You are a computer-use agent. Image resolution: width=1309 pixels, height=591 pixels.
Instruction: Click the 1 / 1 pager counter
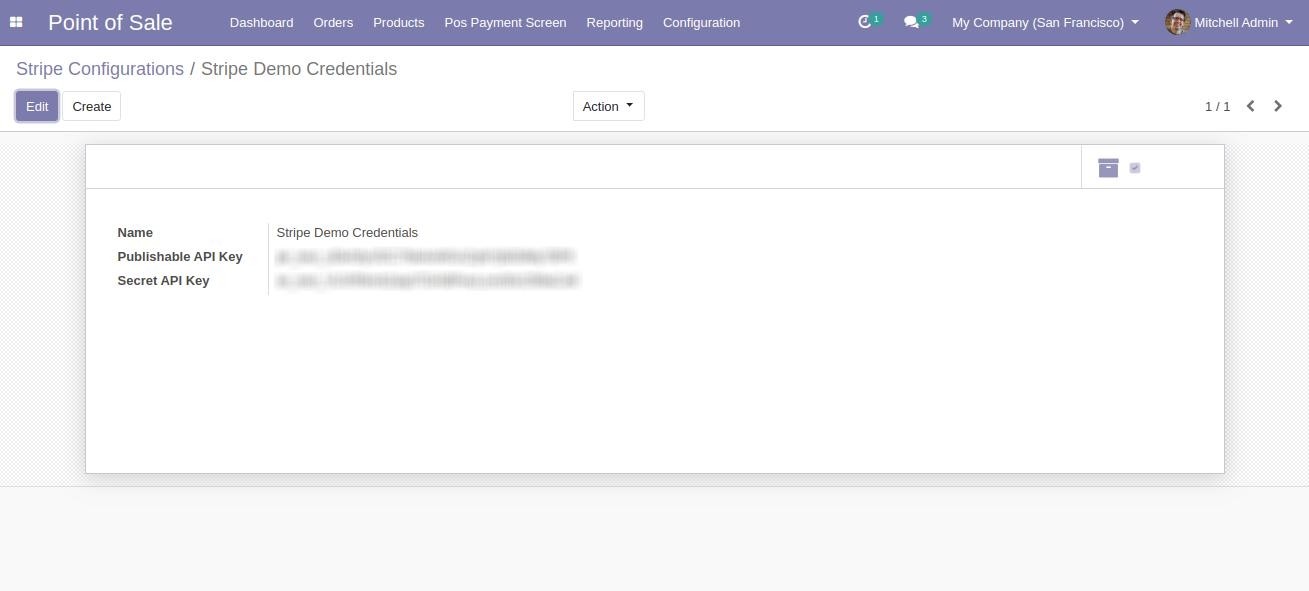(x=1217, y=106)
